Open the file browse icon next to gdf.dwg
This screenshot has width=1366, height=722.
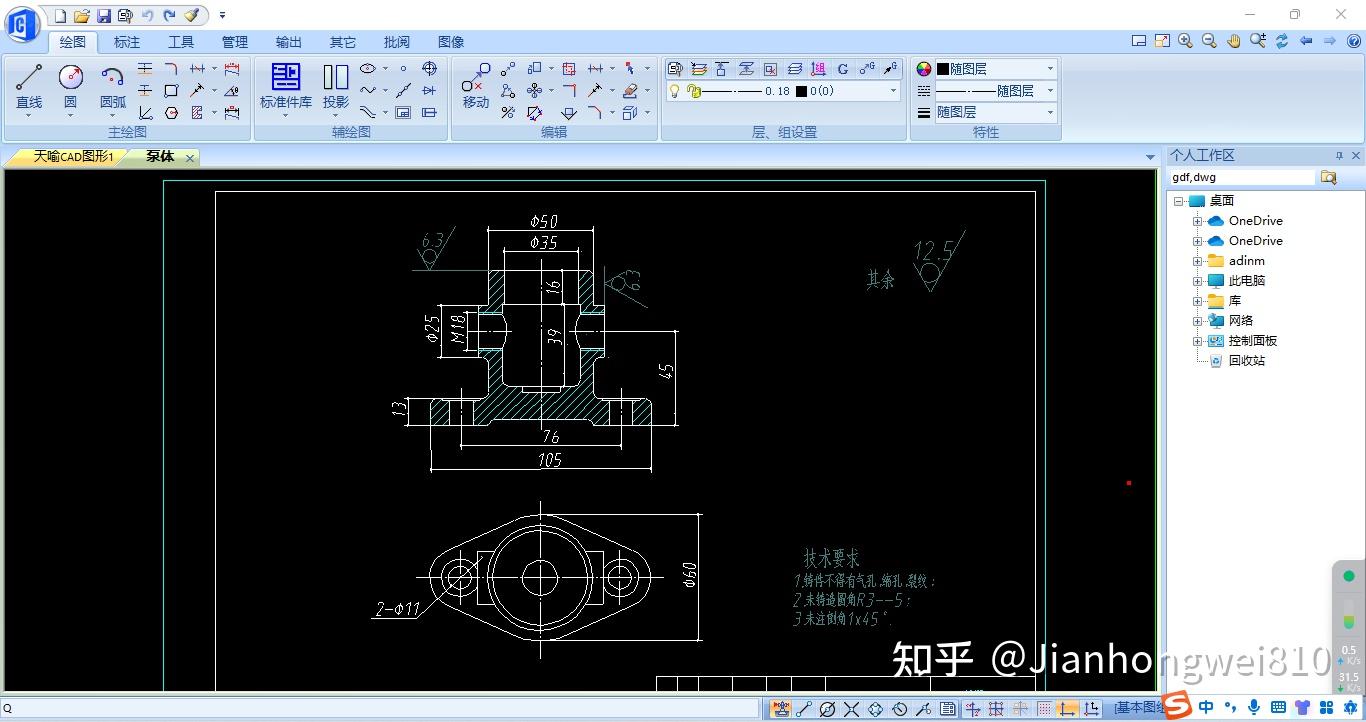click(x=1330, y=177)
